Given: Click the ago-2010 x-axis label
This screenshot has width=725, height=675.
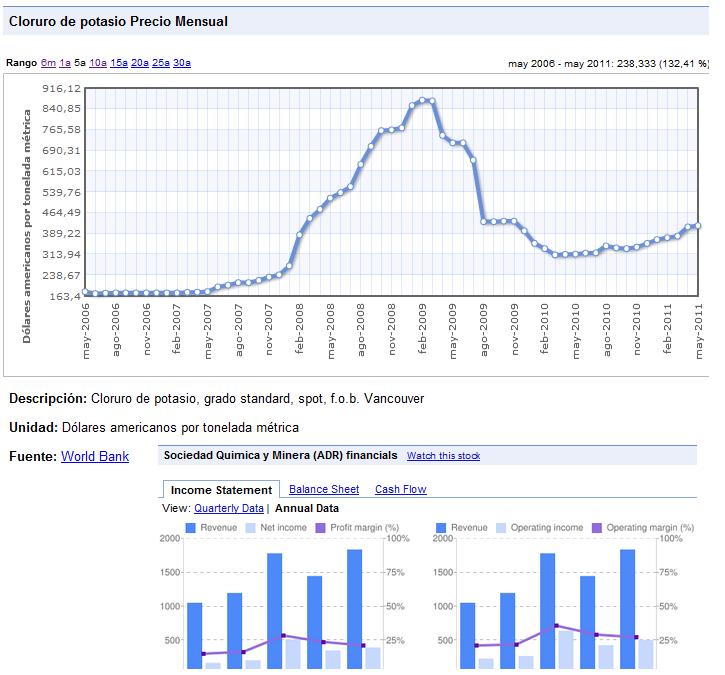Looking at the screenshot, I should (607, 330).
